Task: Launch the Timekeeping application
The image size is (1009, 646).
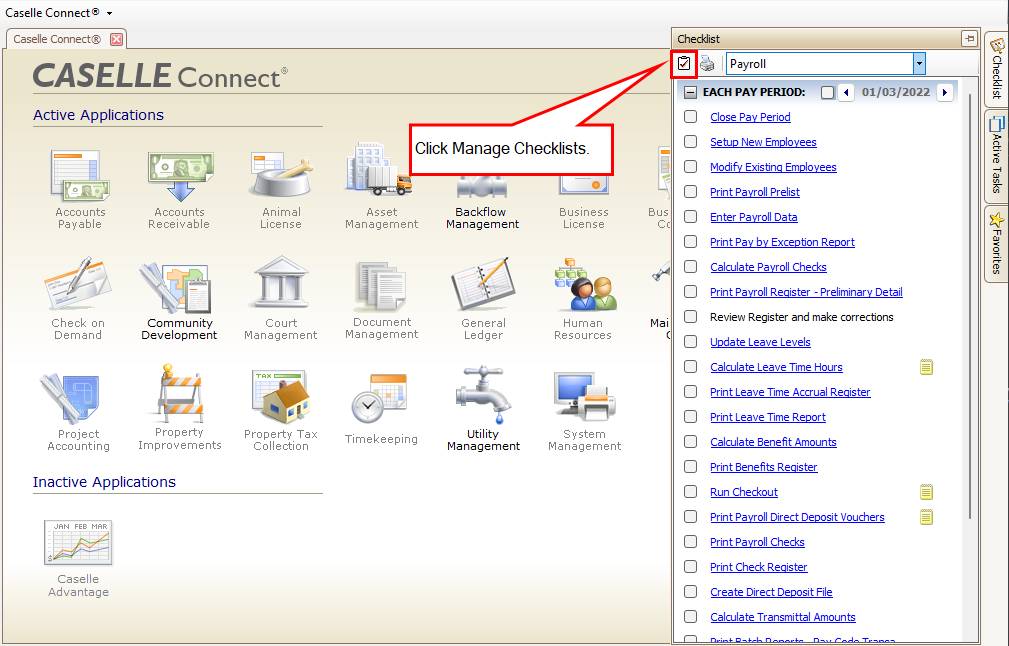Action: 381,409
